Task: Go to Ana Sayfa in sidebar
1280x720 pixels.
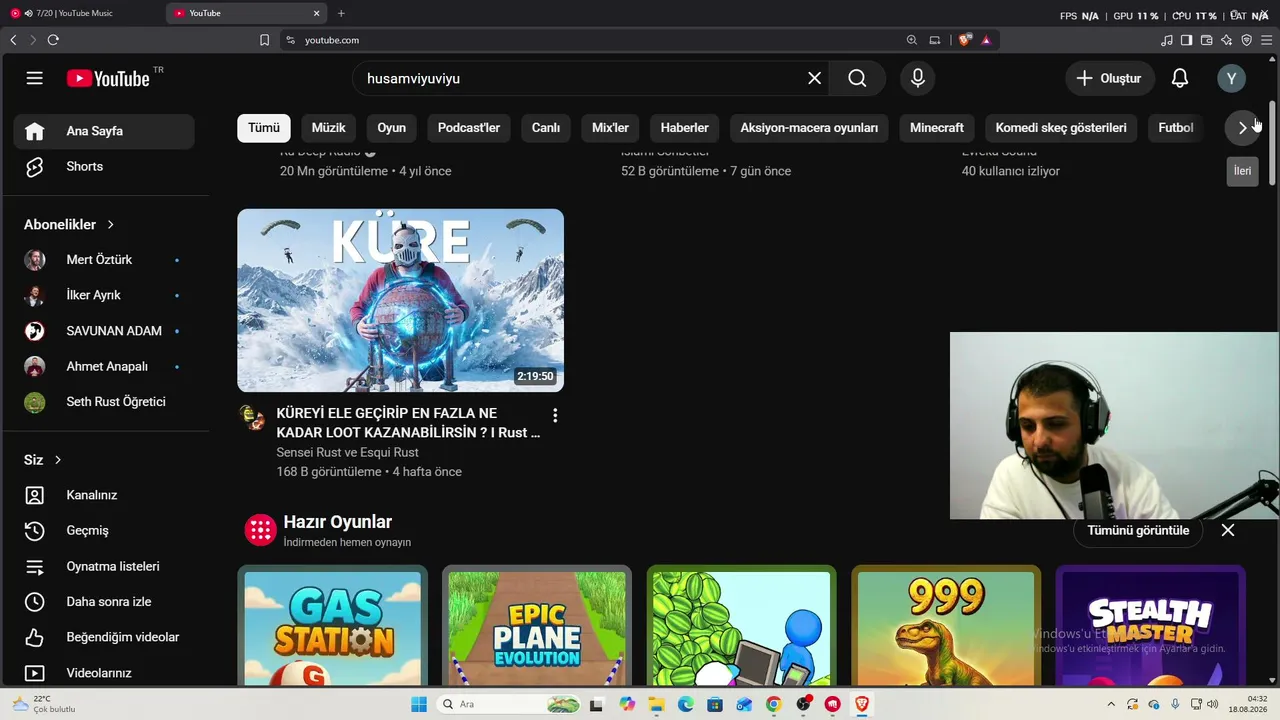Action: tap(104, 131)
